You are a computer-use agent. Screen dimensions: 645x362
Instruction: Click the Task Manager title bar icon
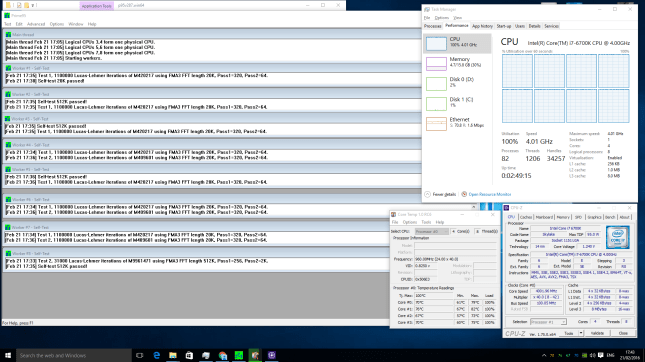(x=427, y=9)
